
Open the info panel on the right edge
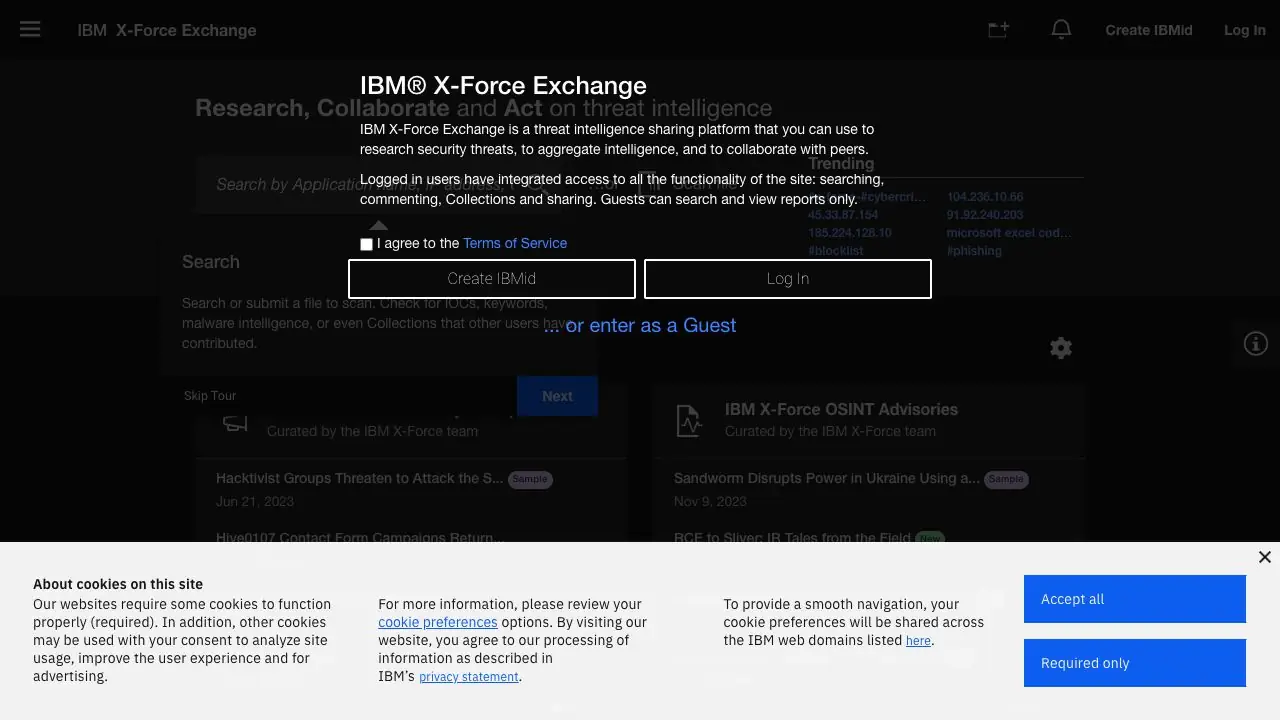[x=1255, y=343]
